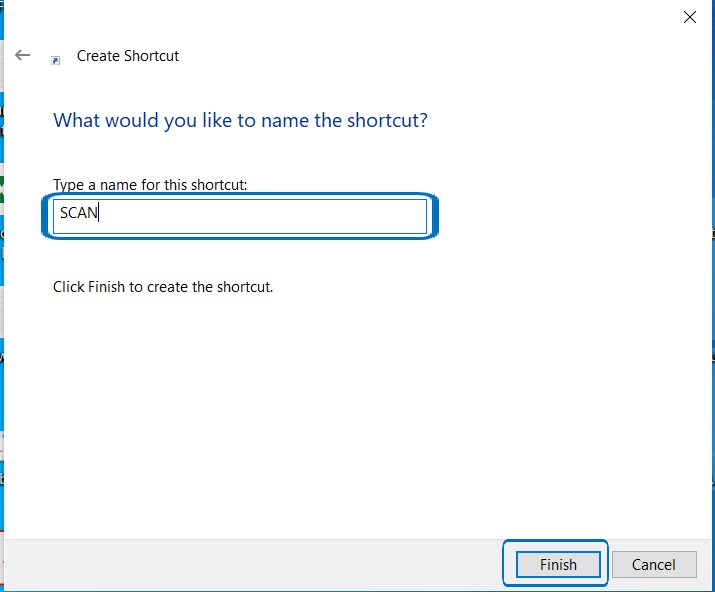Click the heading "What would you like to name the shortcut?"

240,121
